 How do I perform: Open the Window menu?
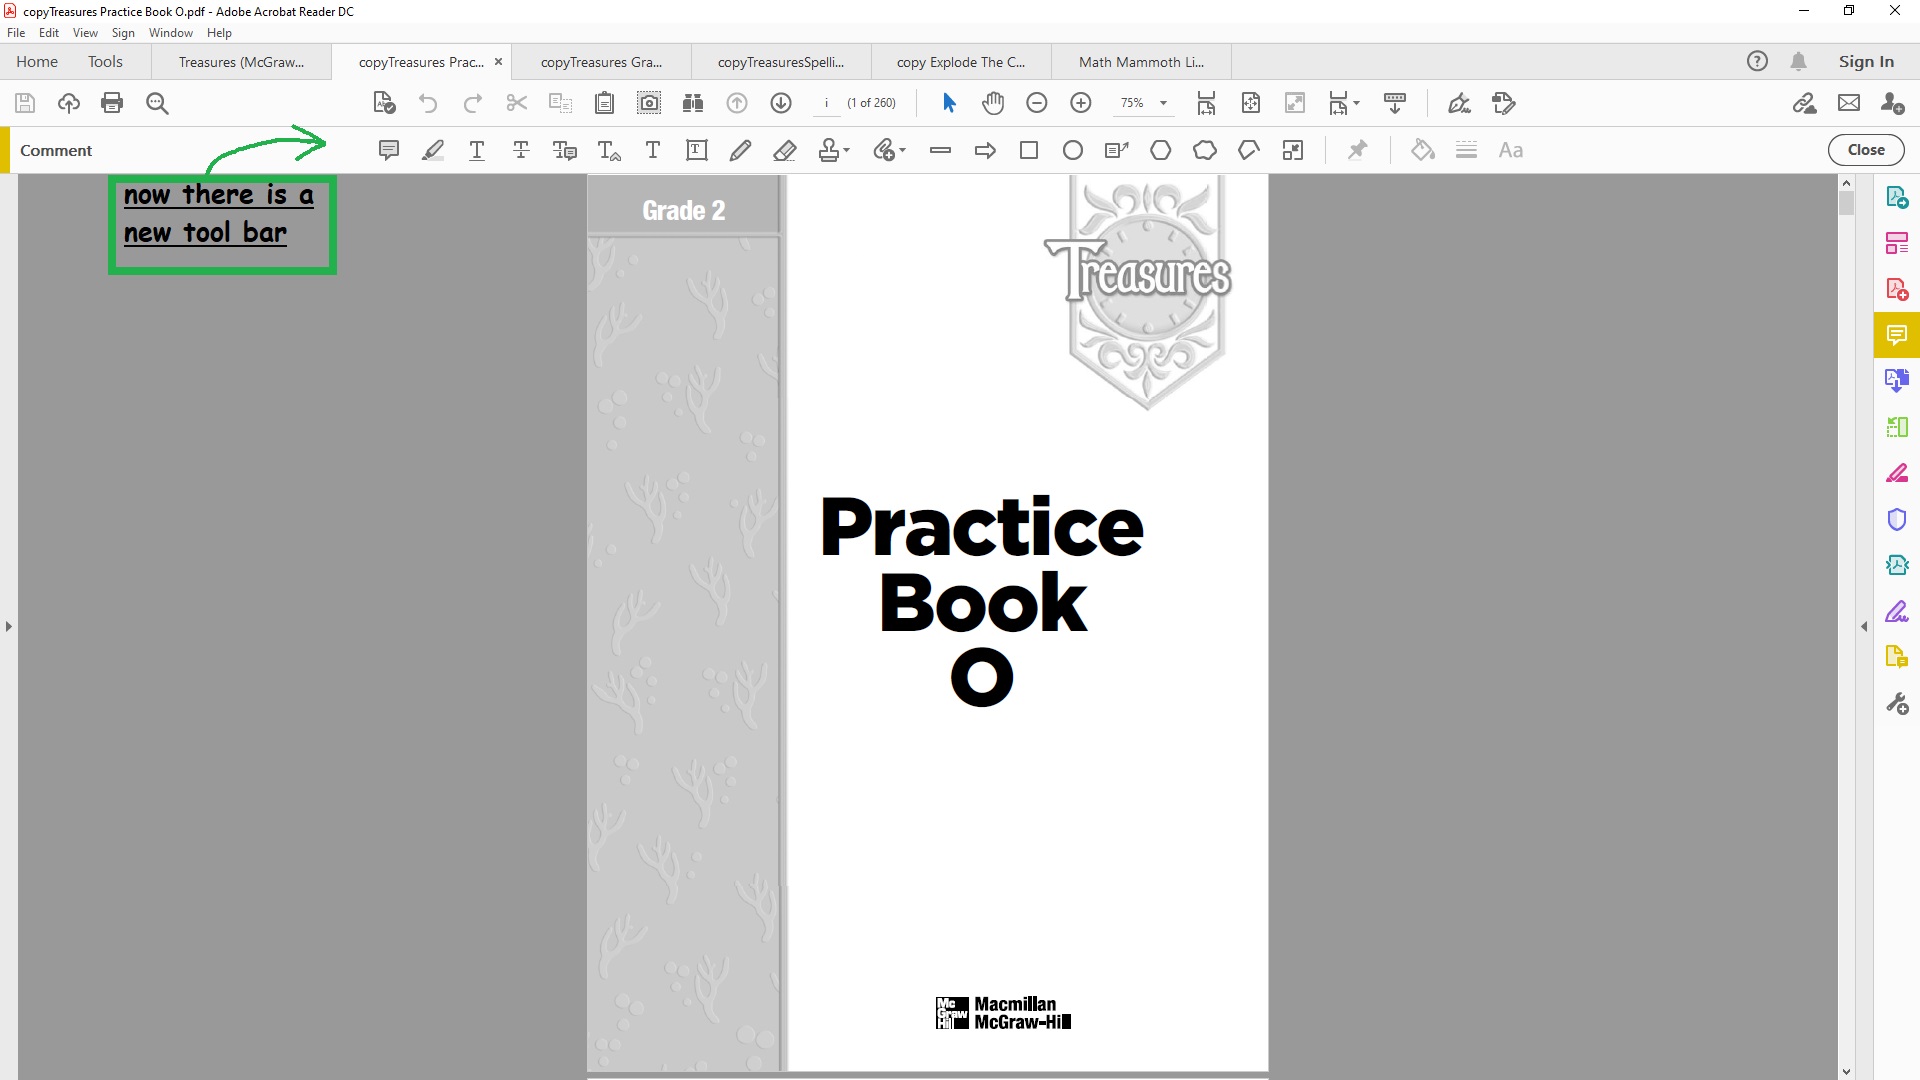(170, 33)
